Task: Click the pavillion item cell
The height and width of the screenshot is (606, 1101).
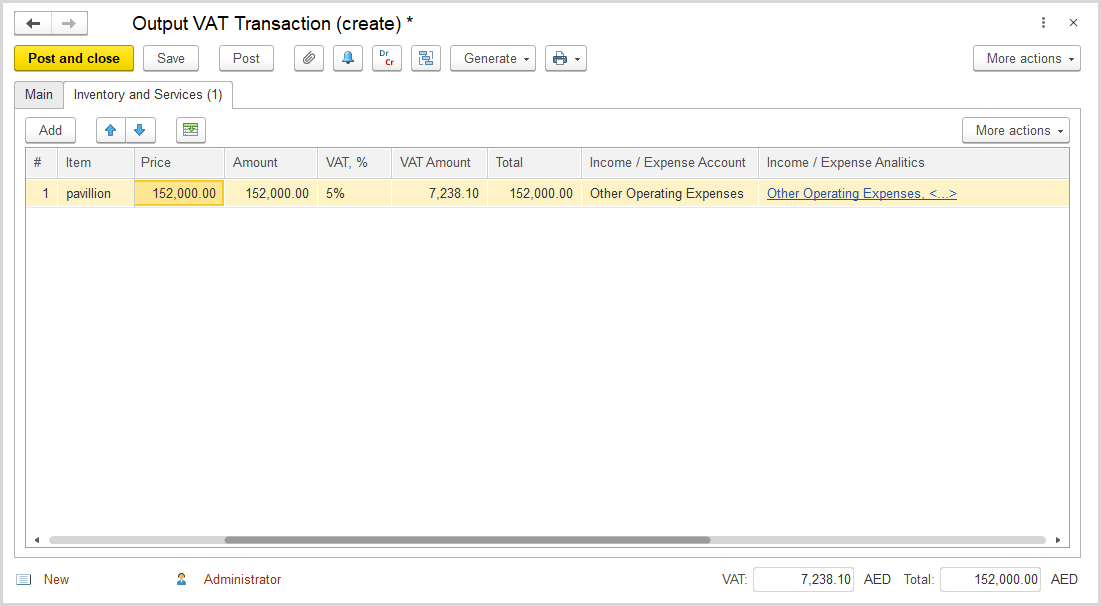Action: click(96, 193)
